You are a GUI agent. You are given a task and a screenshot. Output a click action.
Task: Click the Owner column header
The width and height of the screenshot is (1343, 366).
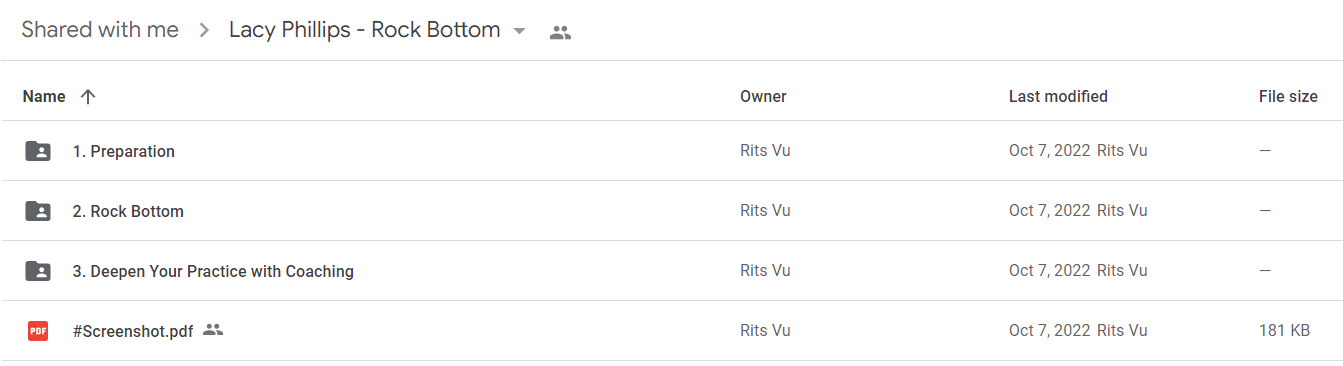coord(763,97)
